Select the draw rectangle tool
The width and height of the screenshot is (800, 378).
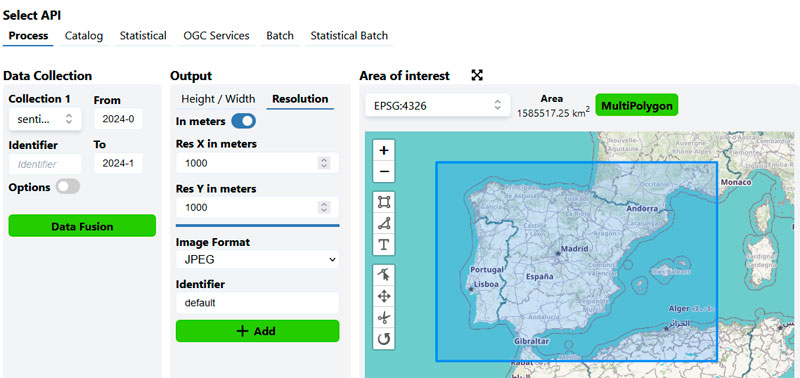(x=384, y=203)
